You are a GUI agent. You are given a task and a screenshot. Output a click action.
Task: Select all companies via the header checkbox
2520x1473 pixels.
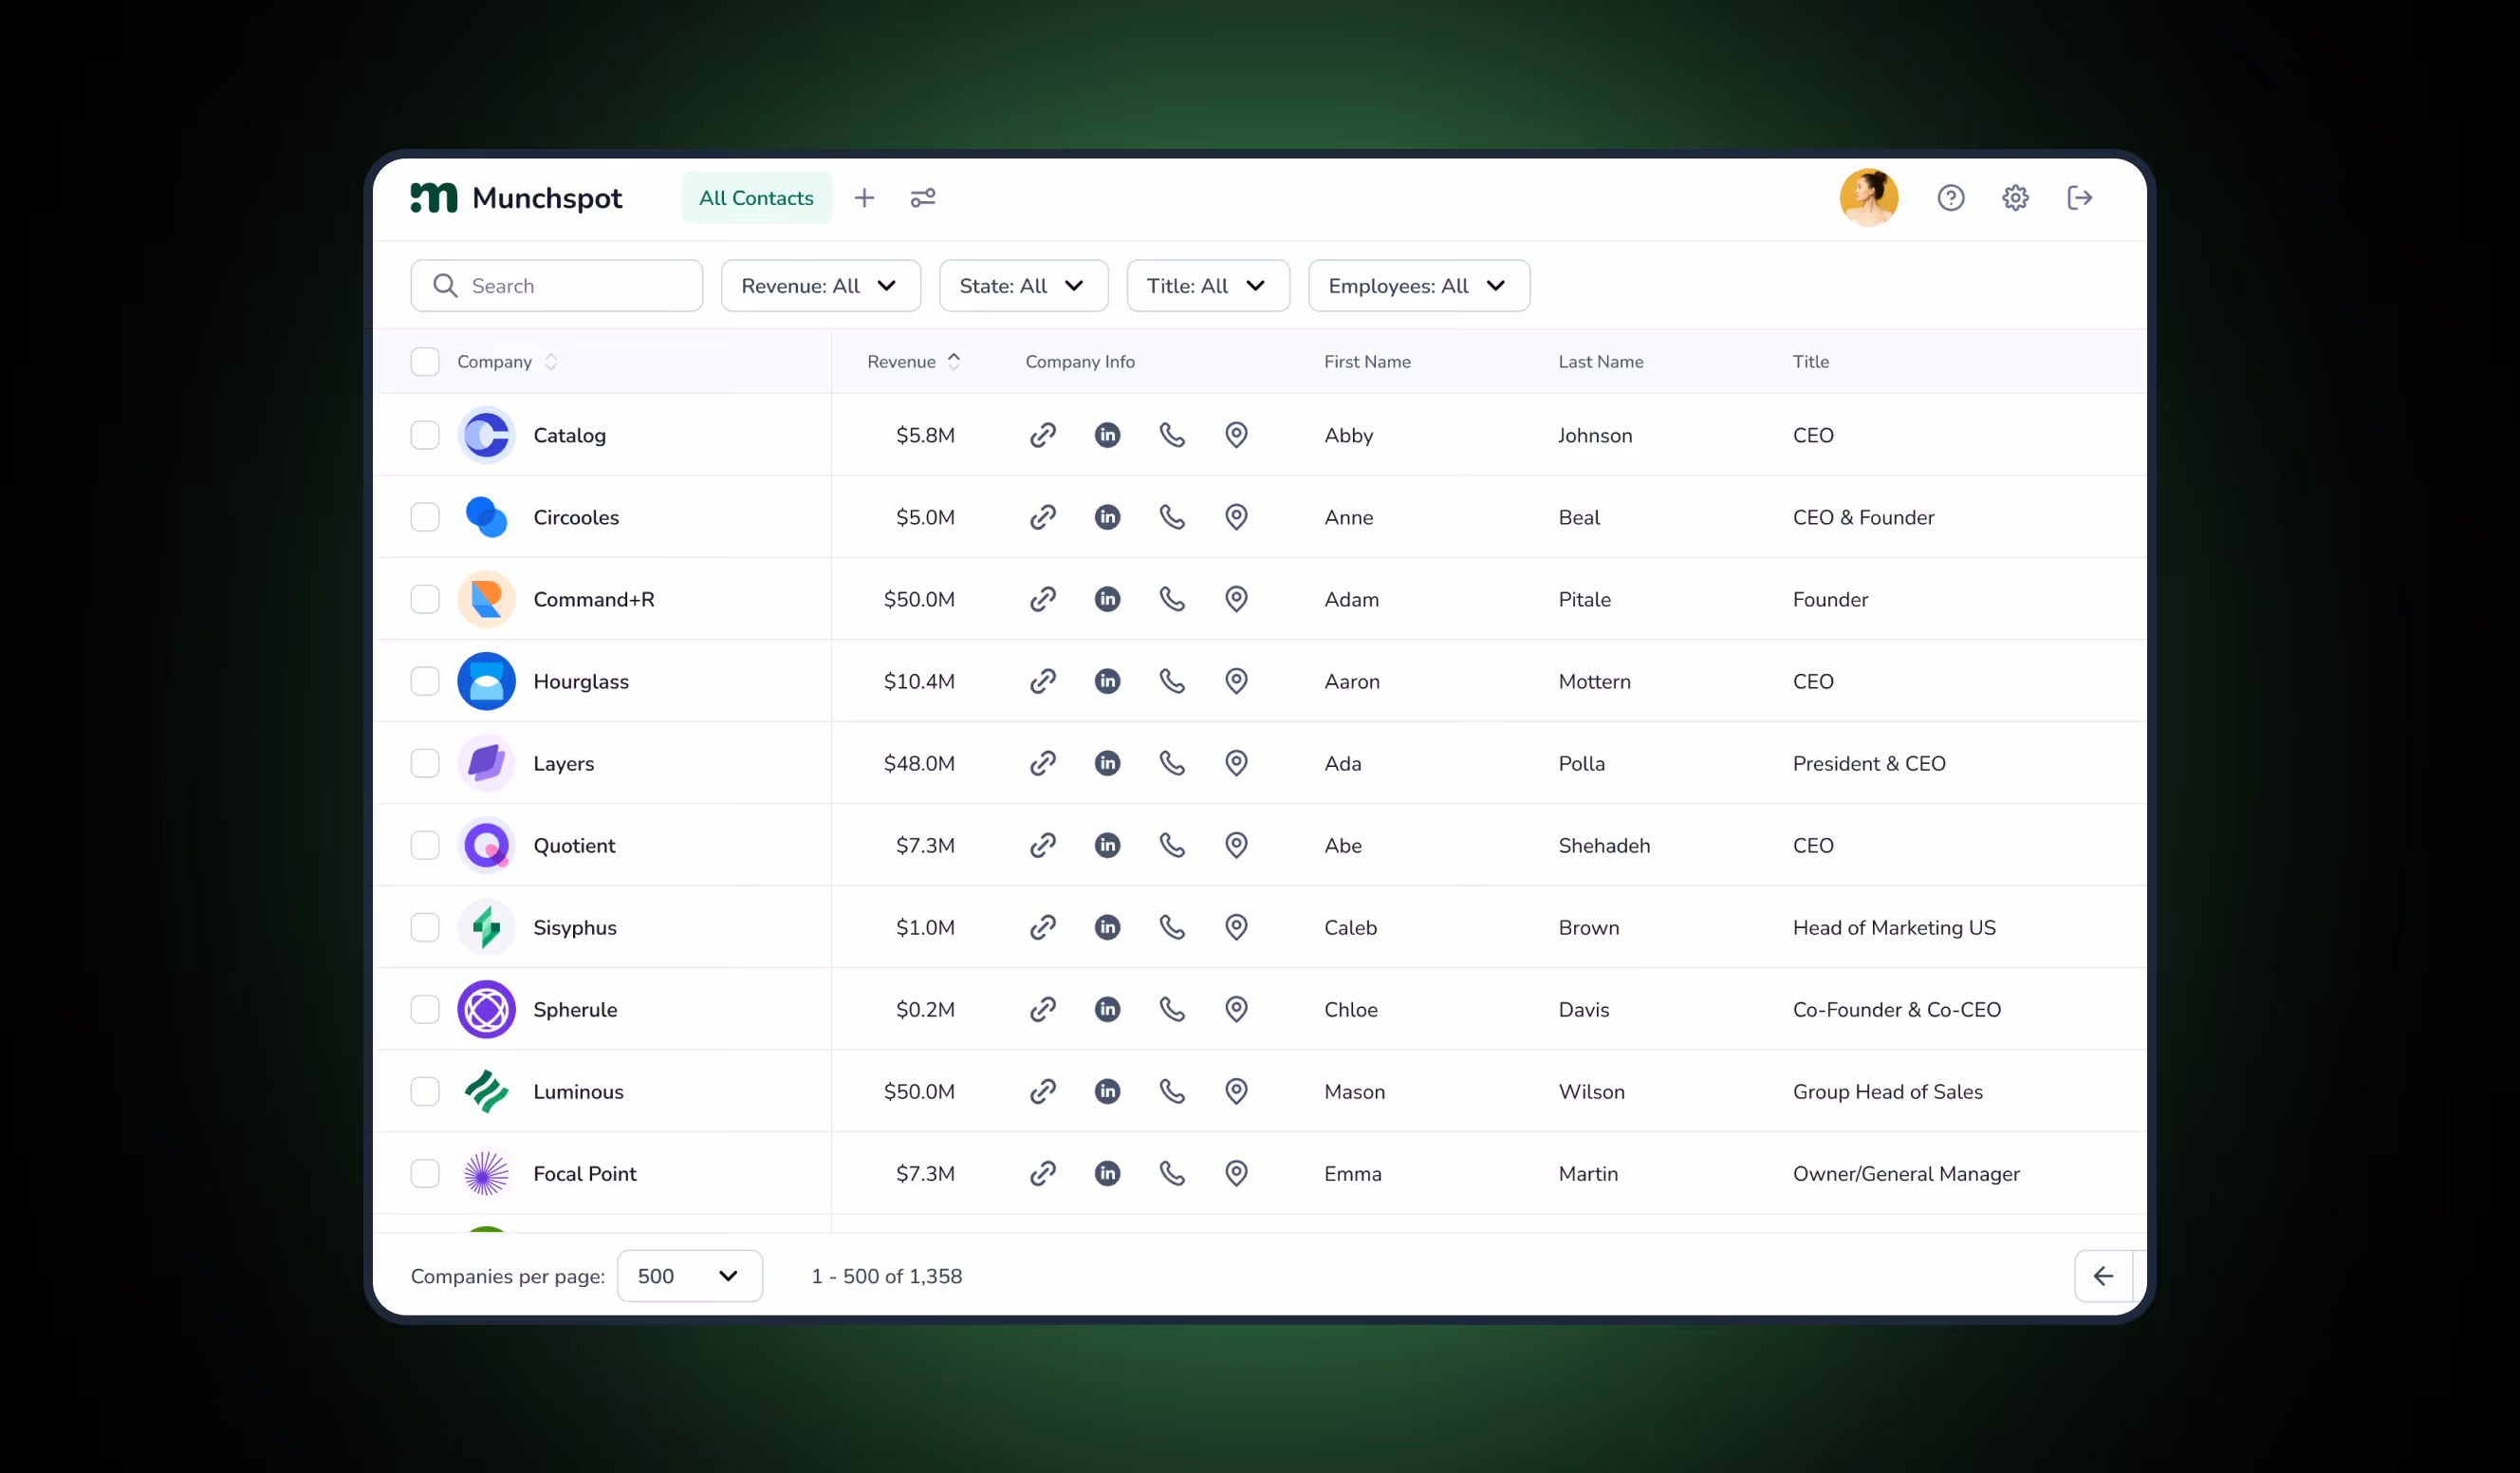tap(425, 362)
